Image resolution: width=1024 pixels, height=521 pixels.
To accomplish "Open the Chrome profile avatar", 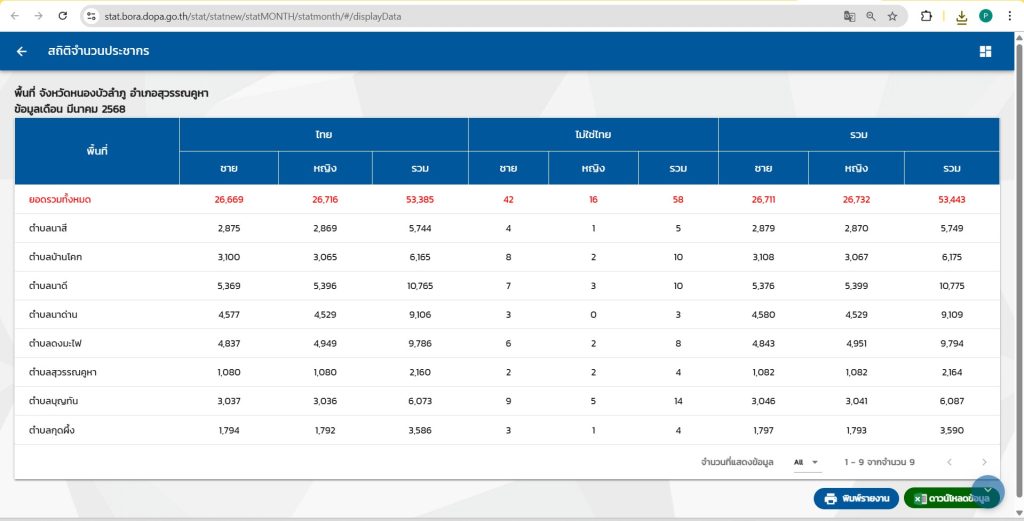I will tap(986, 16).
